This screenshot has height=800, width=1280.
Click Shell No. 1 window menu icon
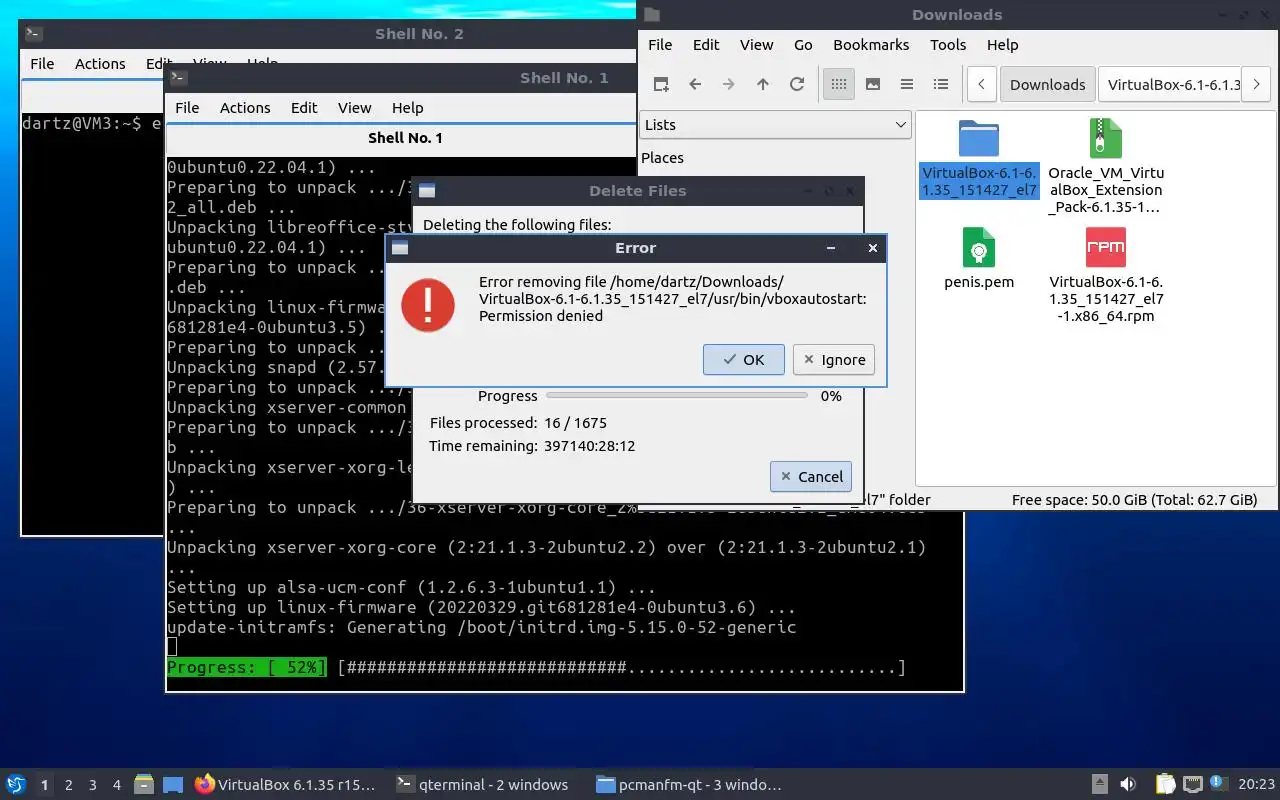click(x=178, y=77)
